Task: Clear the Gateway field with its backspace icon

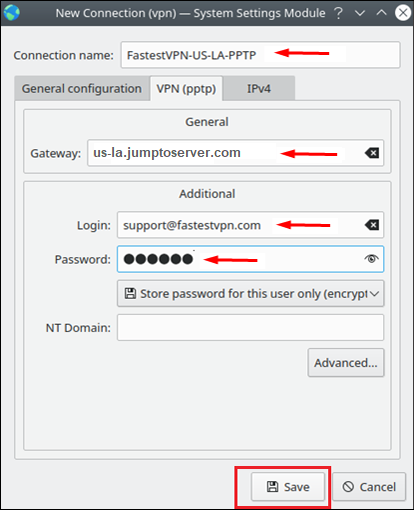Action: click(372, 153)
